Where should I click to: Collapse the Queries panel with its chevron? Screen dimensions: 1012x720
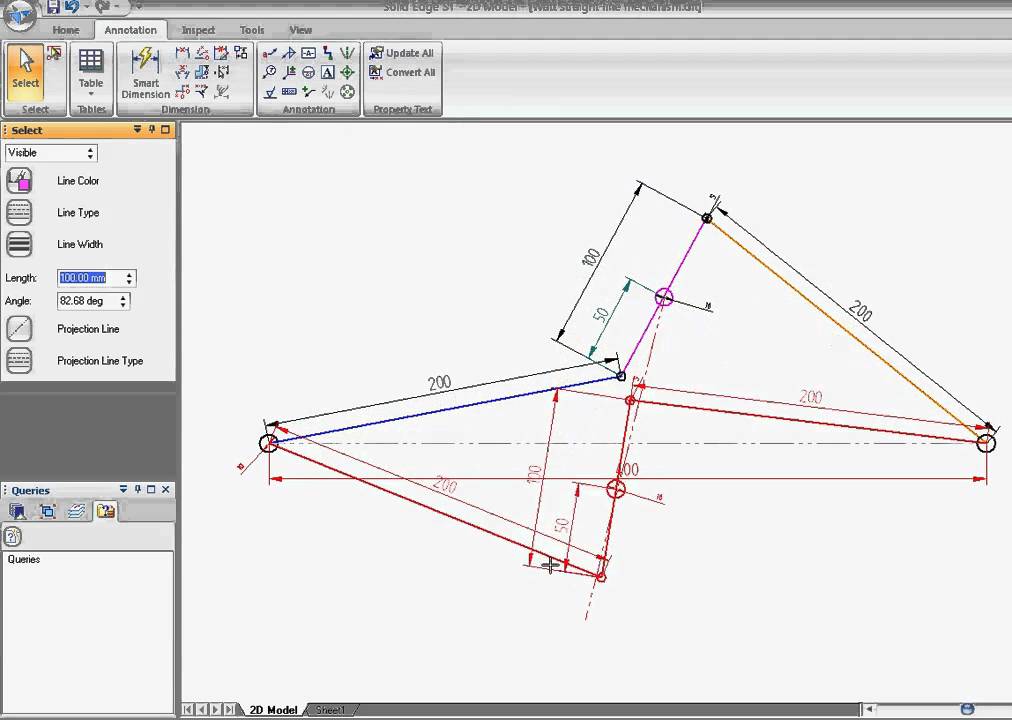pyautogui.click(x=124, y=490)
